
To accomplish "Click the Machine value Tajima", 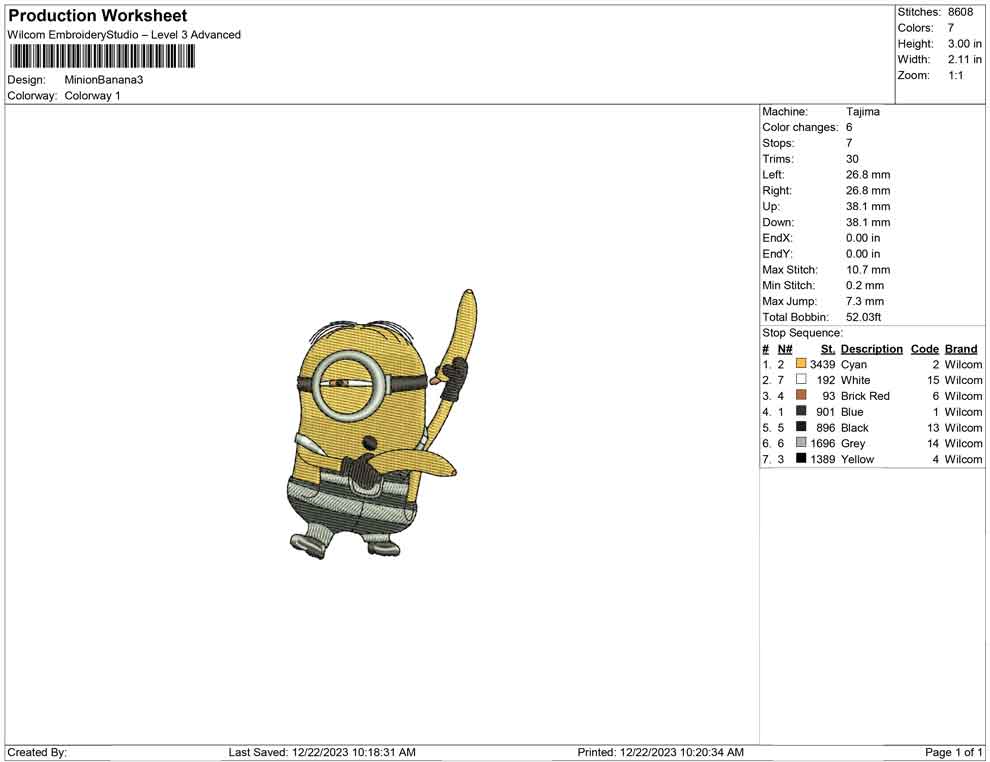I will click(x=862, y=111).
